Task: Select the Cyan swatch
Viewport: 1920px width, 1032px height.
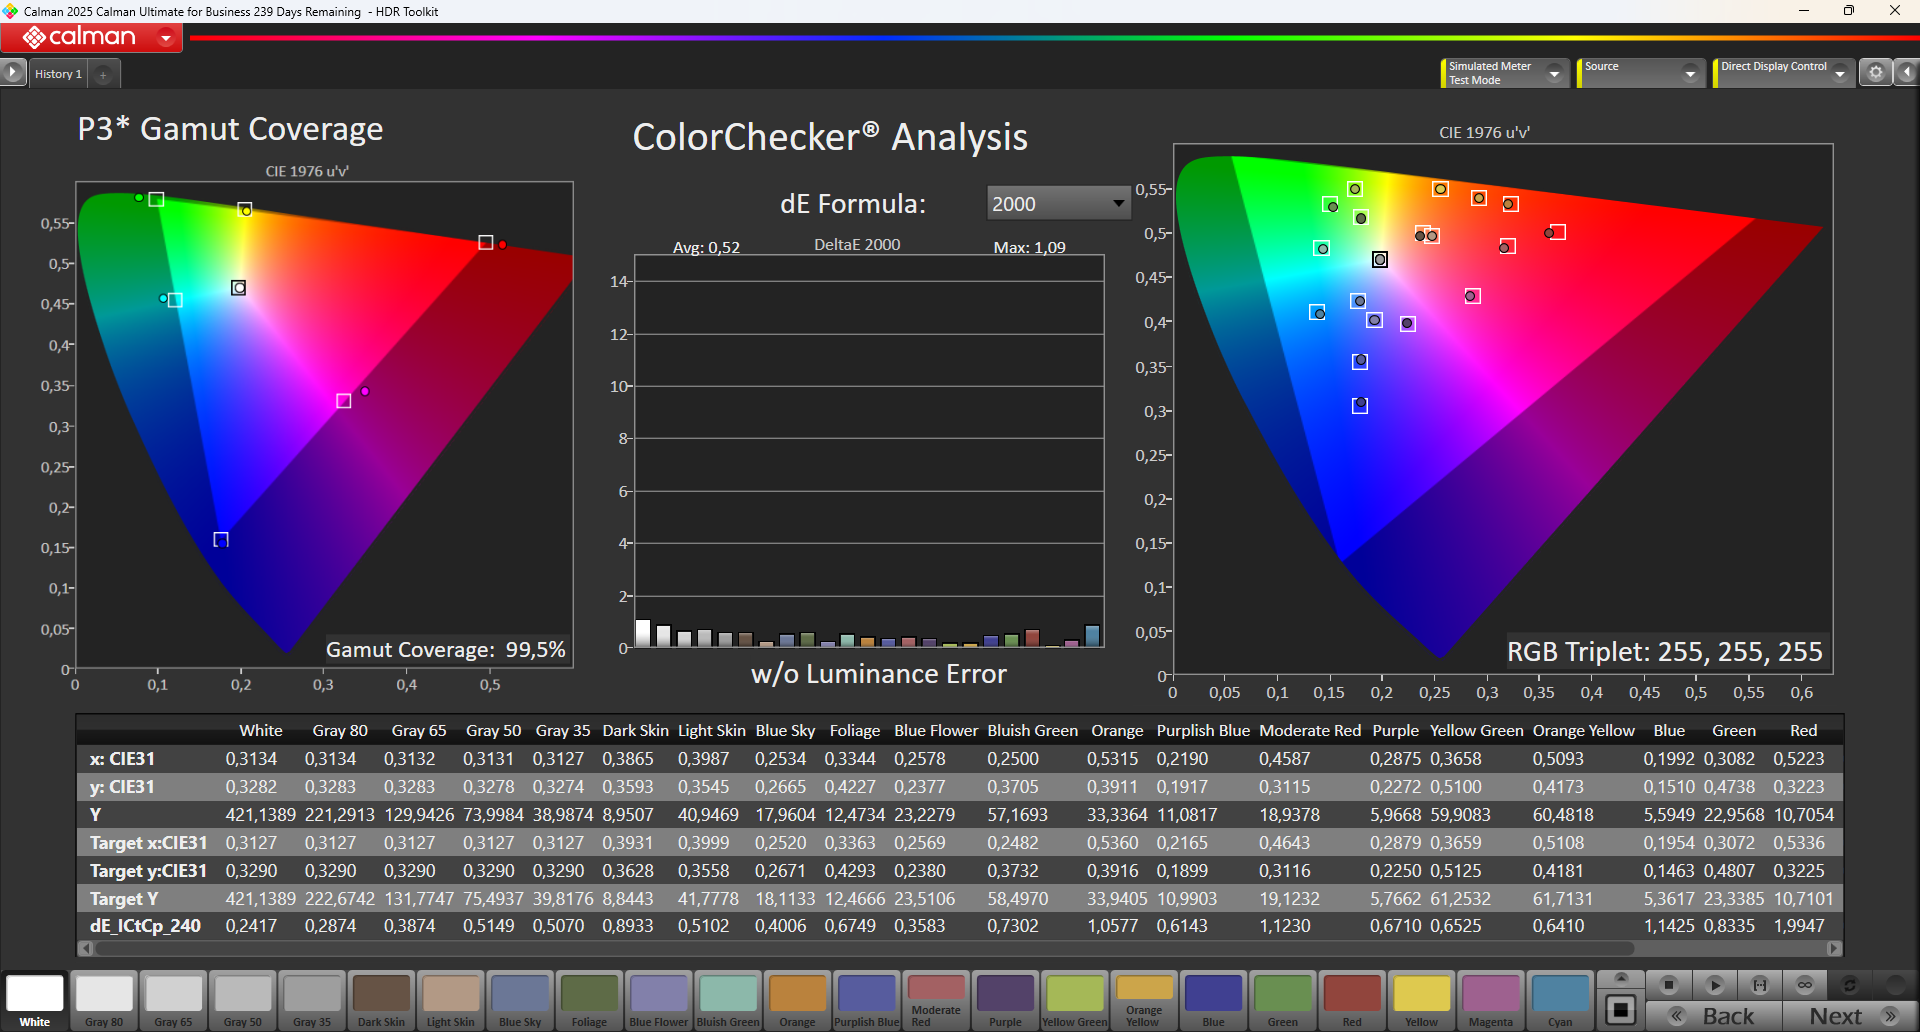Action: (1560, 1000)
